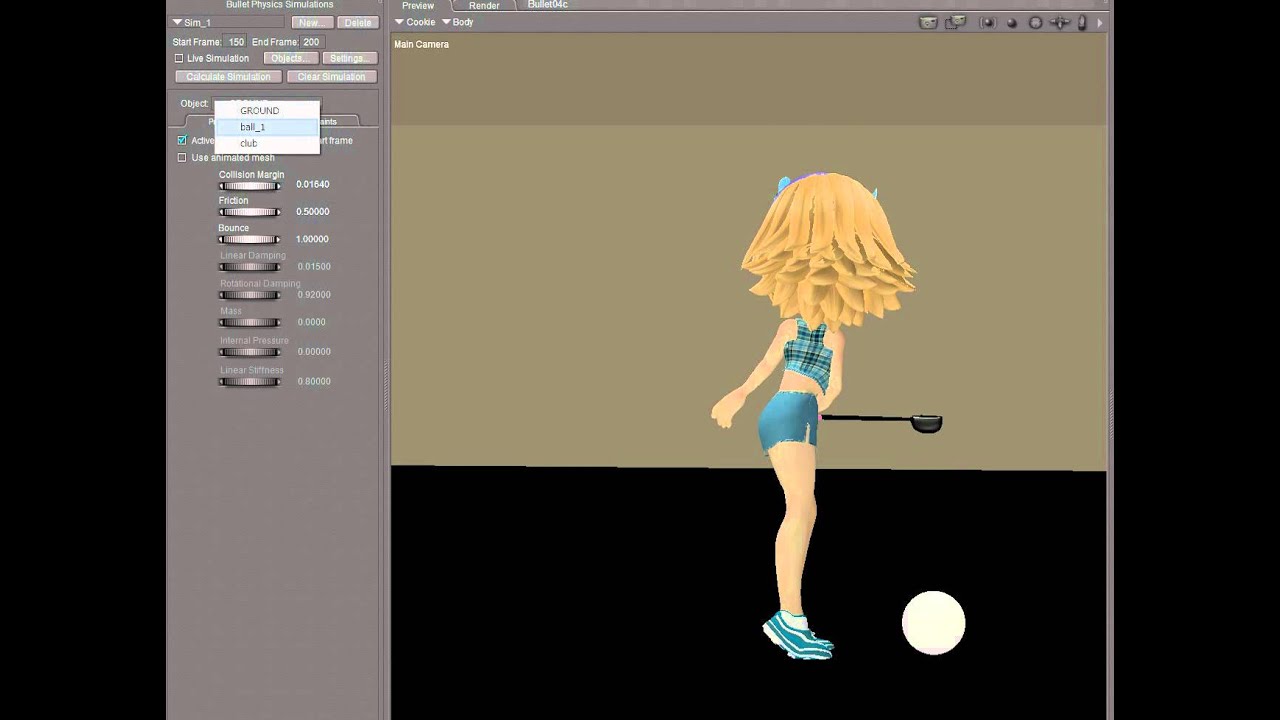1280x720 pixels.
Task: Adjust the Linear Stiffness slider
Action: click(249, 381)
